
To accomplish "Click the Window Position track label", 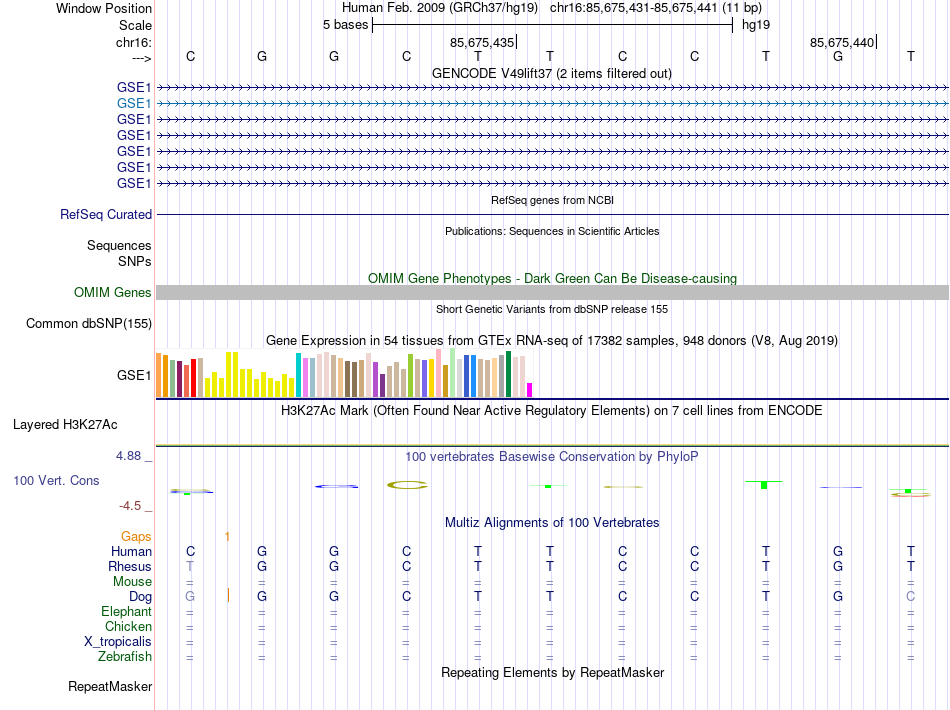I will pyautogui.click(x=104, y=8).
